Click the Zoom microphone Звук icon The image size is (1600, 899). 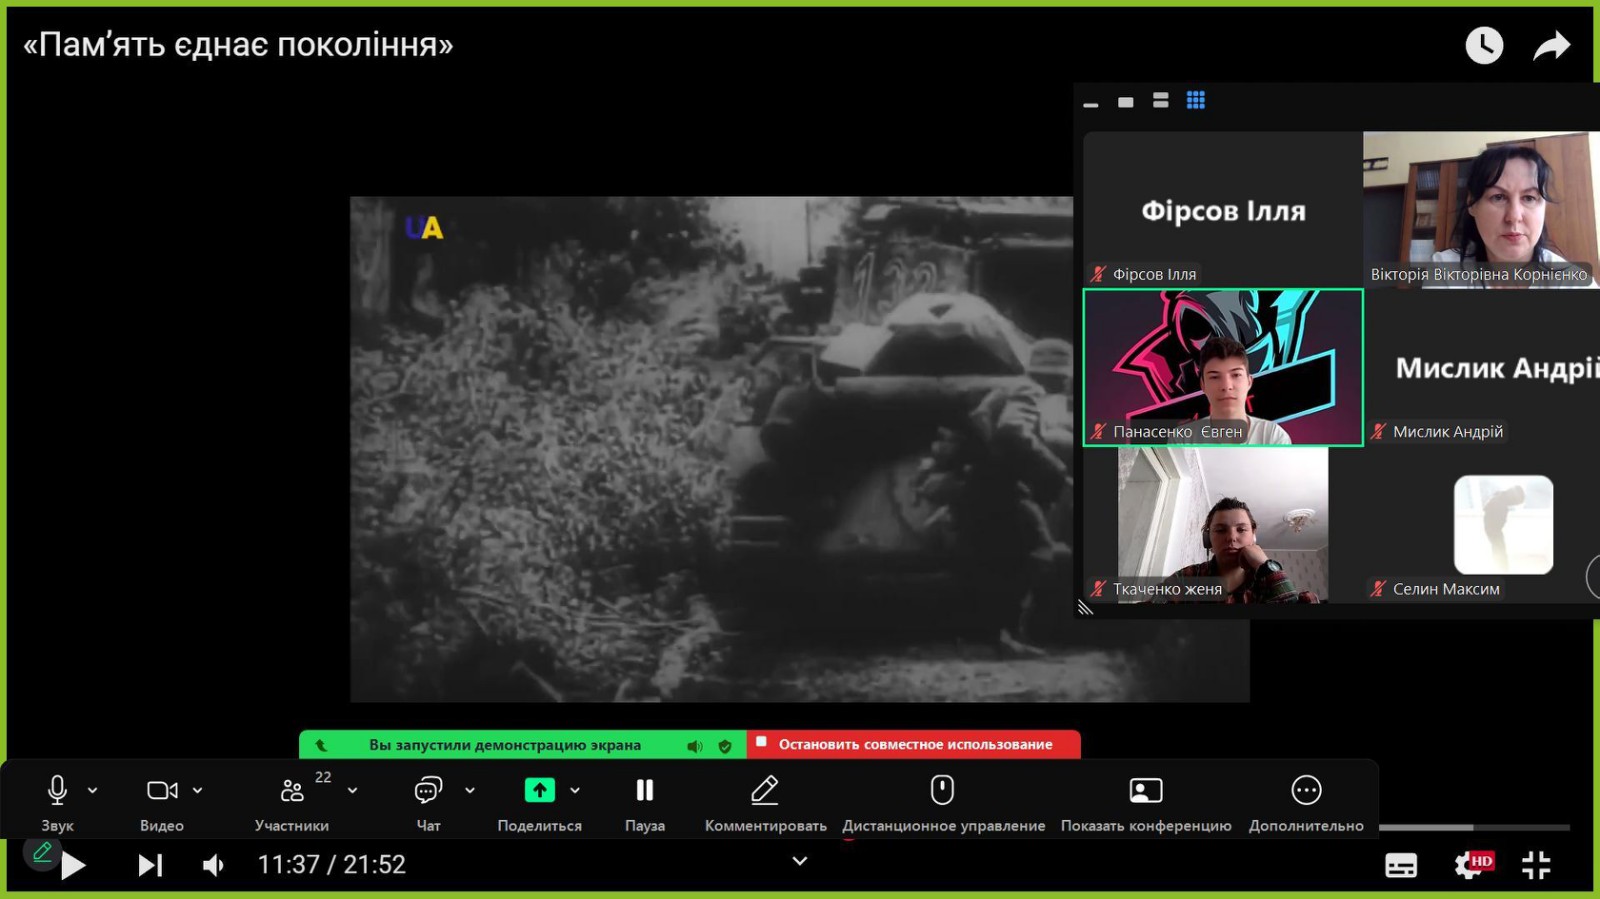58,790
